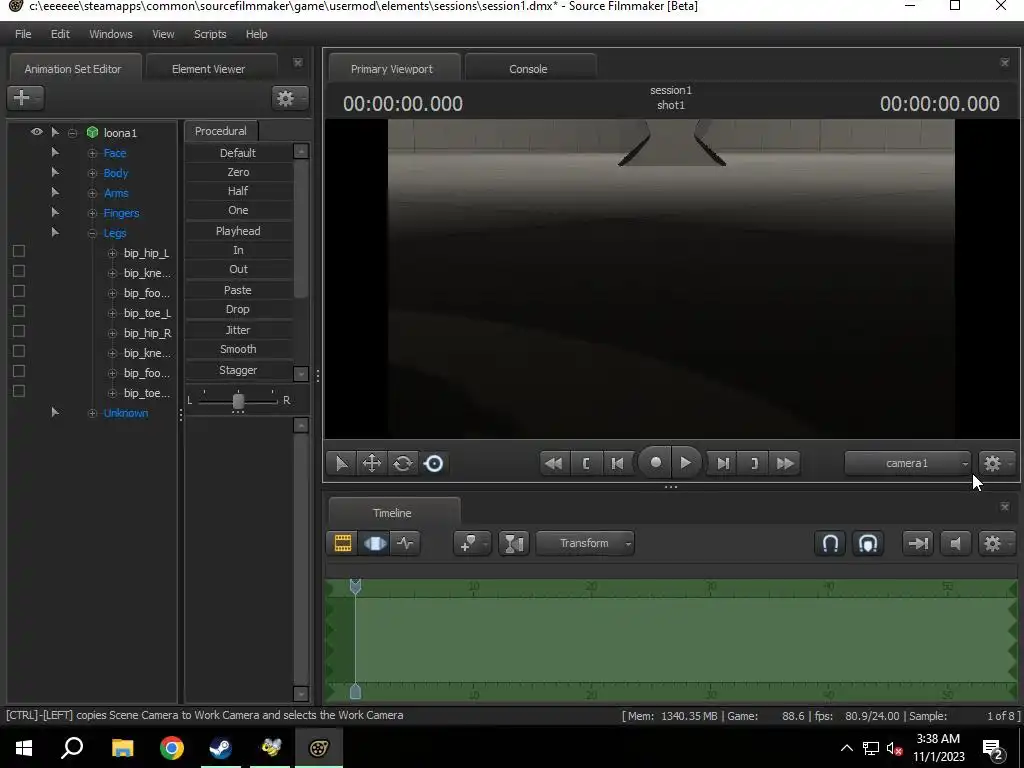The image size is (1024, 768).
Task: Jump to the in-point left bracket button
Action: tap(586, 464)
